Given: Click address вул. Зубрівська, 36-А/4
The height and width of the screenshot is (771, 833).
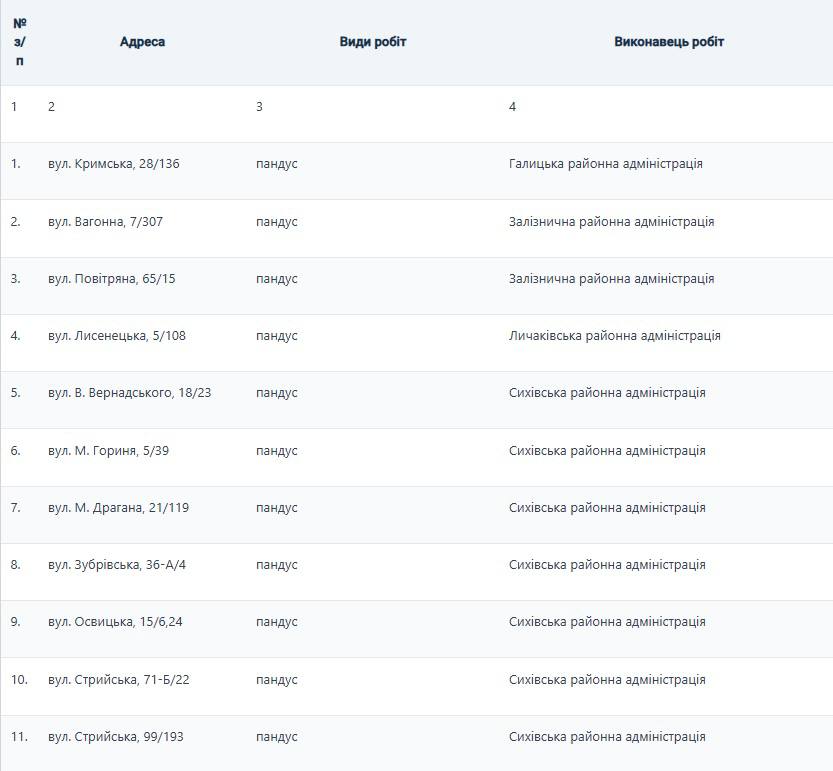Looking at the screenshot, I should pyautogui.click(x=117, y=565).
